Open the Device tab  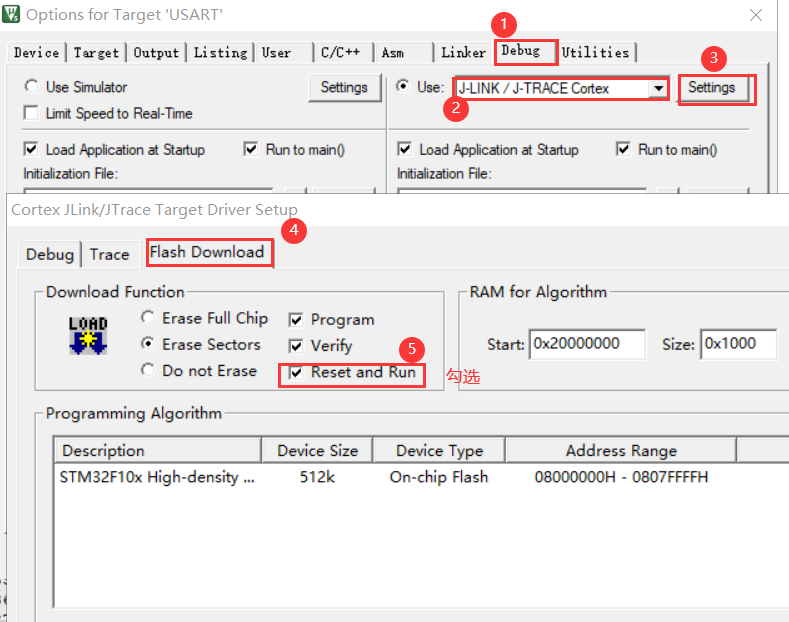click(x=36, y=52)
